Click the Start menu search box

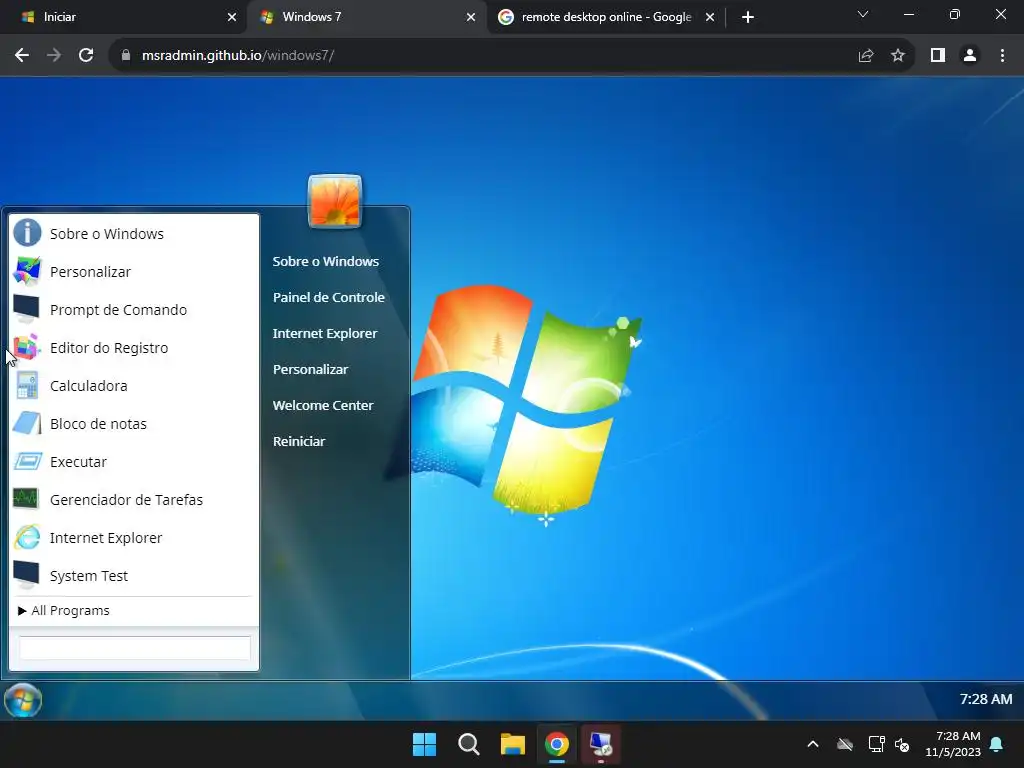tap(135, 648)
